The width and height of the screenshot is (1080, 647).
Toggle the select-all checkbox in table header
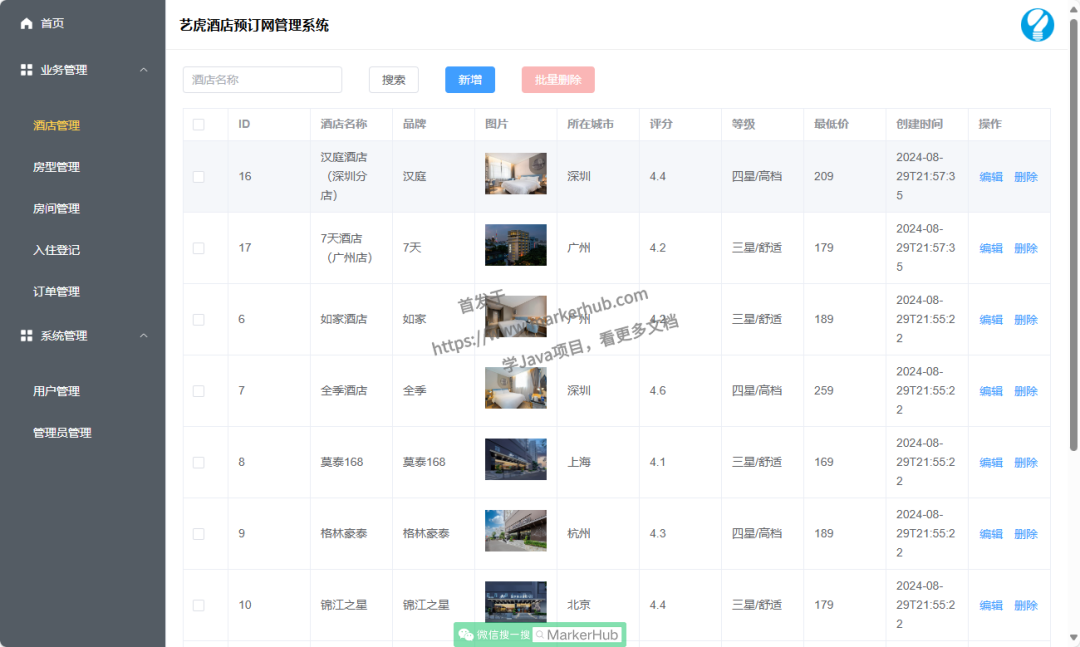coord(198,125)
